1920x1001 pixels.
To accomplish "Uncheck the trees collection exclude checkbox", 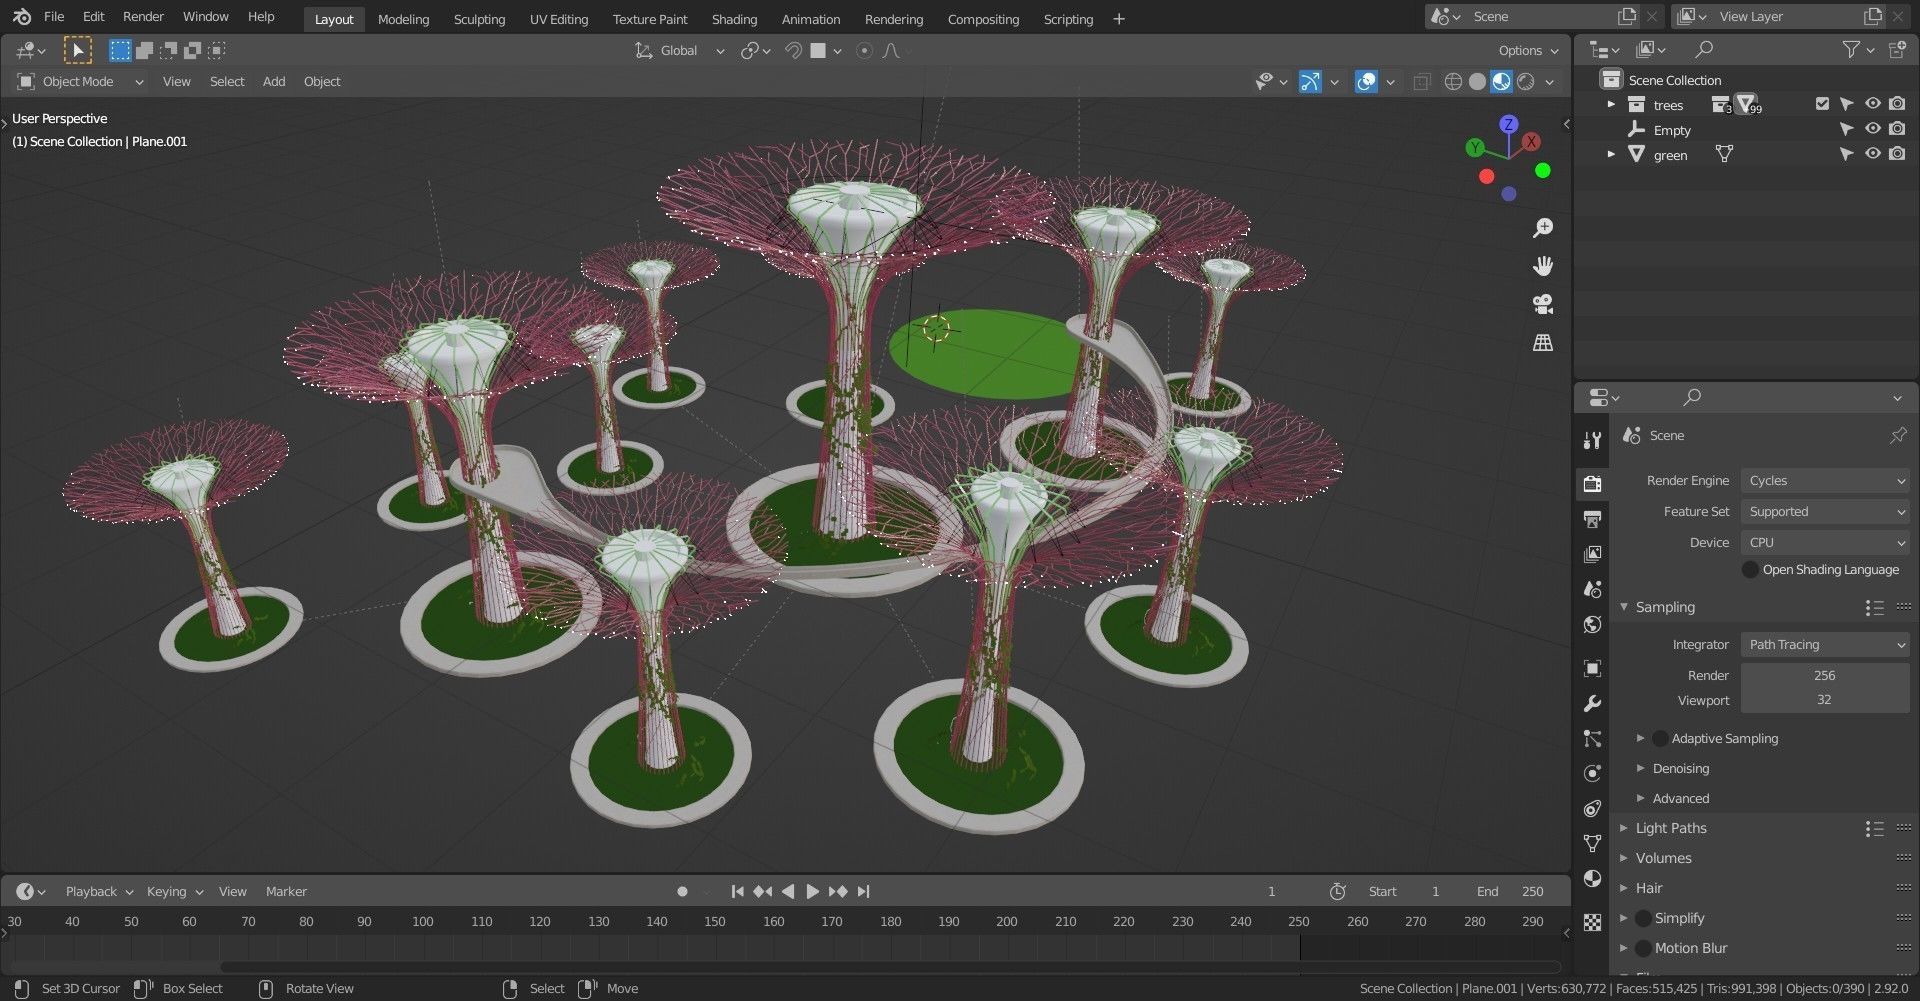I will pyautogui.click(x=1822, y=104).
